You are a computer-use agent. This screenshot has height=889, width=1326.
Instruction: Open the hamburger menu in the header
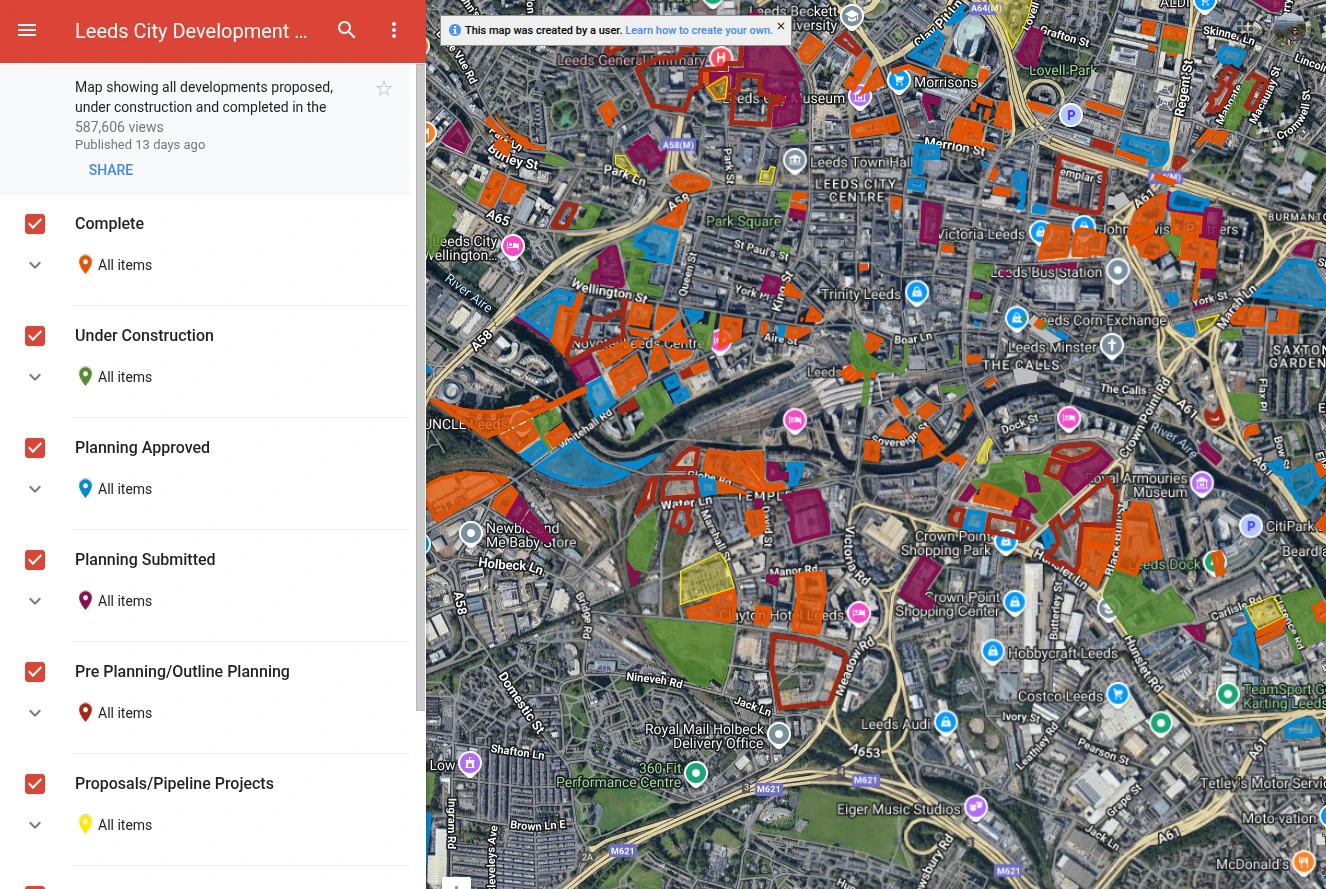pyautogui.click(x=27, y=30)
